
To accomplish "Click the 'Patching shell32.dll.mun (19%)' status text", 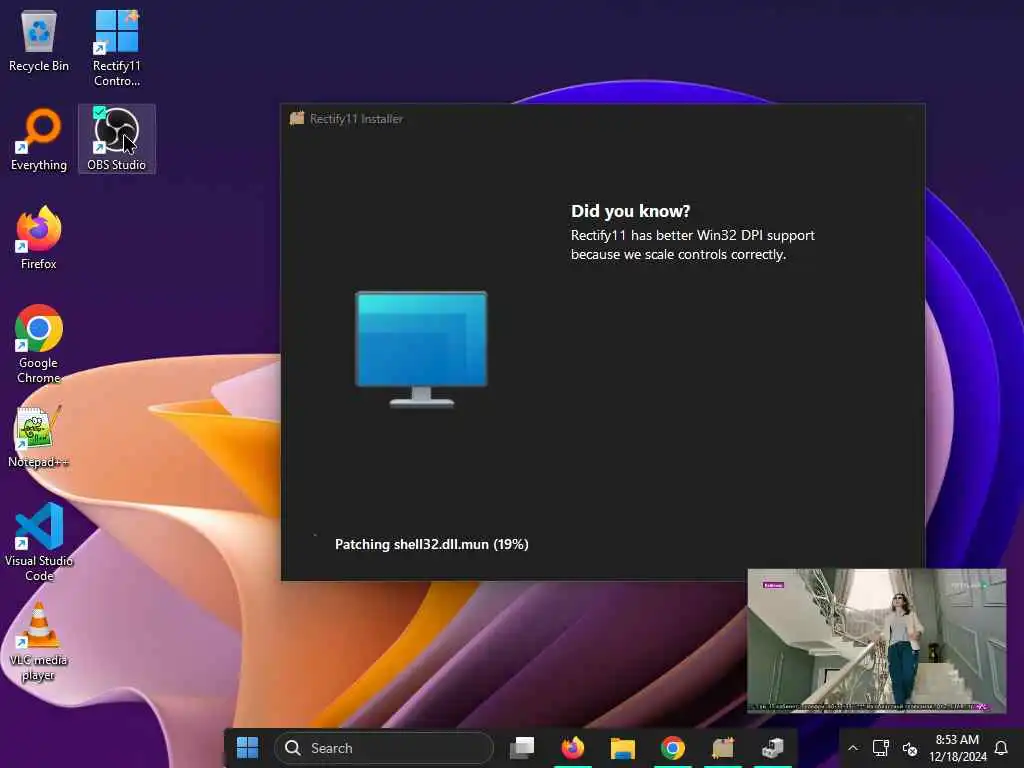I will click(432, 544).
